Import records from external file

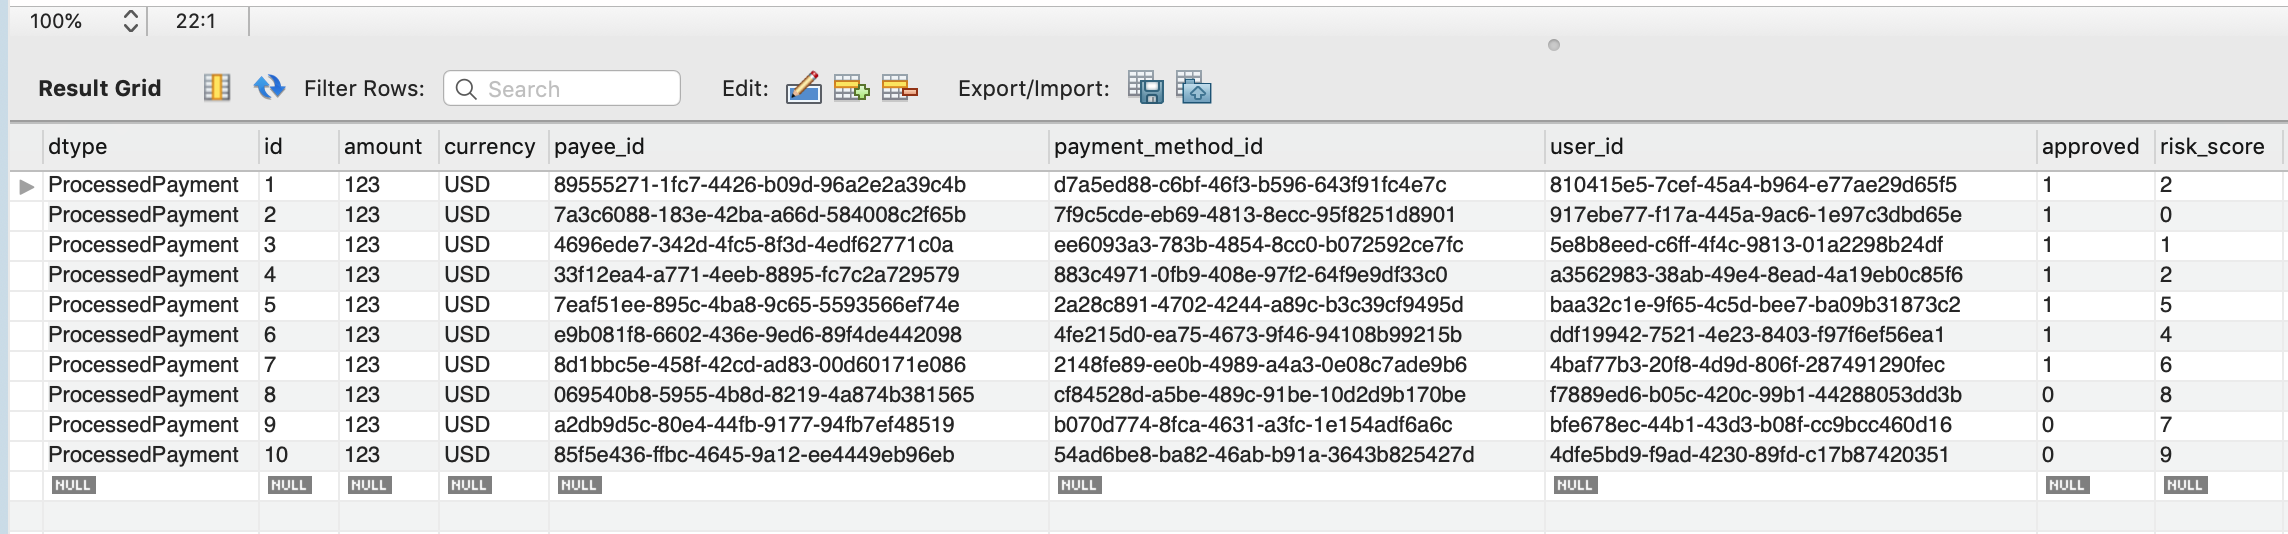[x=1194, y=88]
